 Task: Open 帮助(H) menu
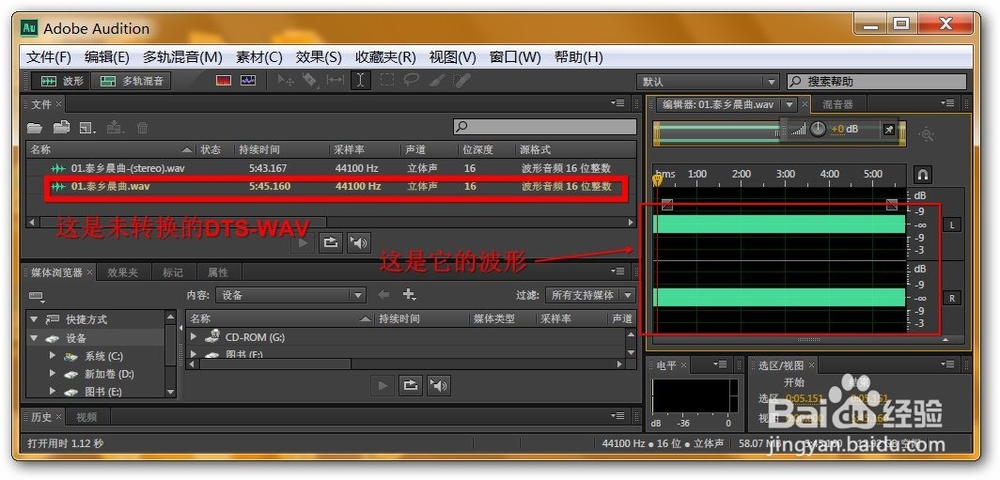click(578, 57)
